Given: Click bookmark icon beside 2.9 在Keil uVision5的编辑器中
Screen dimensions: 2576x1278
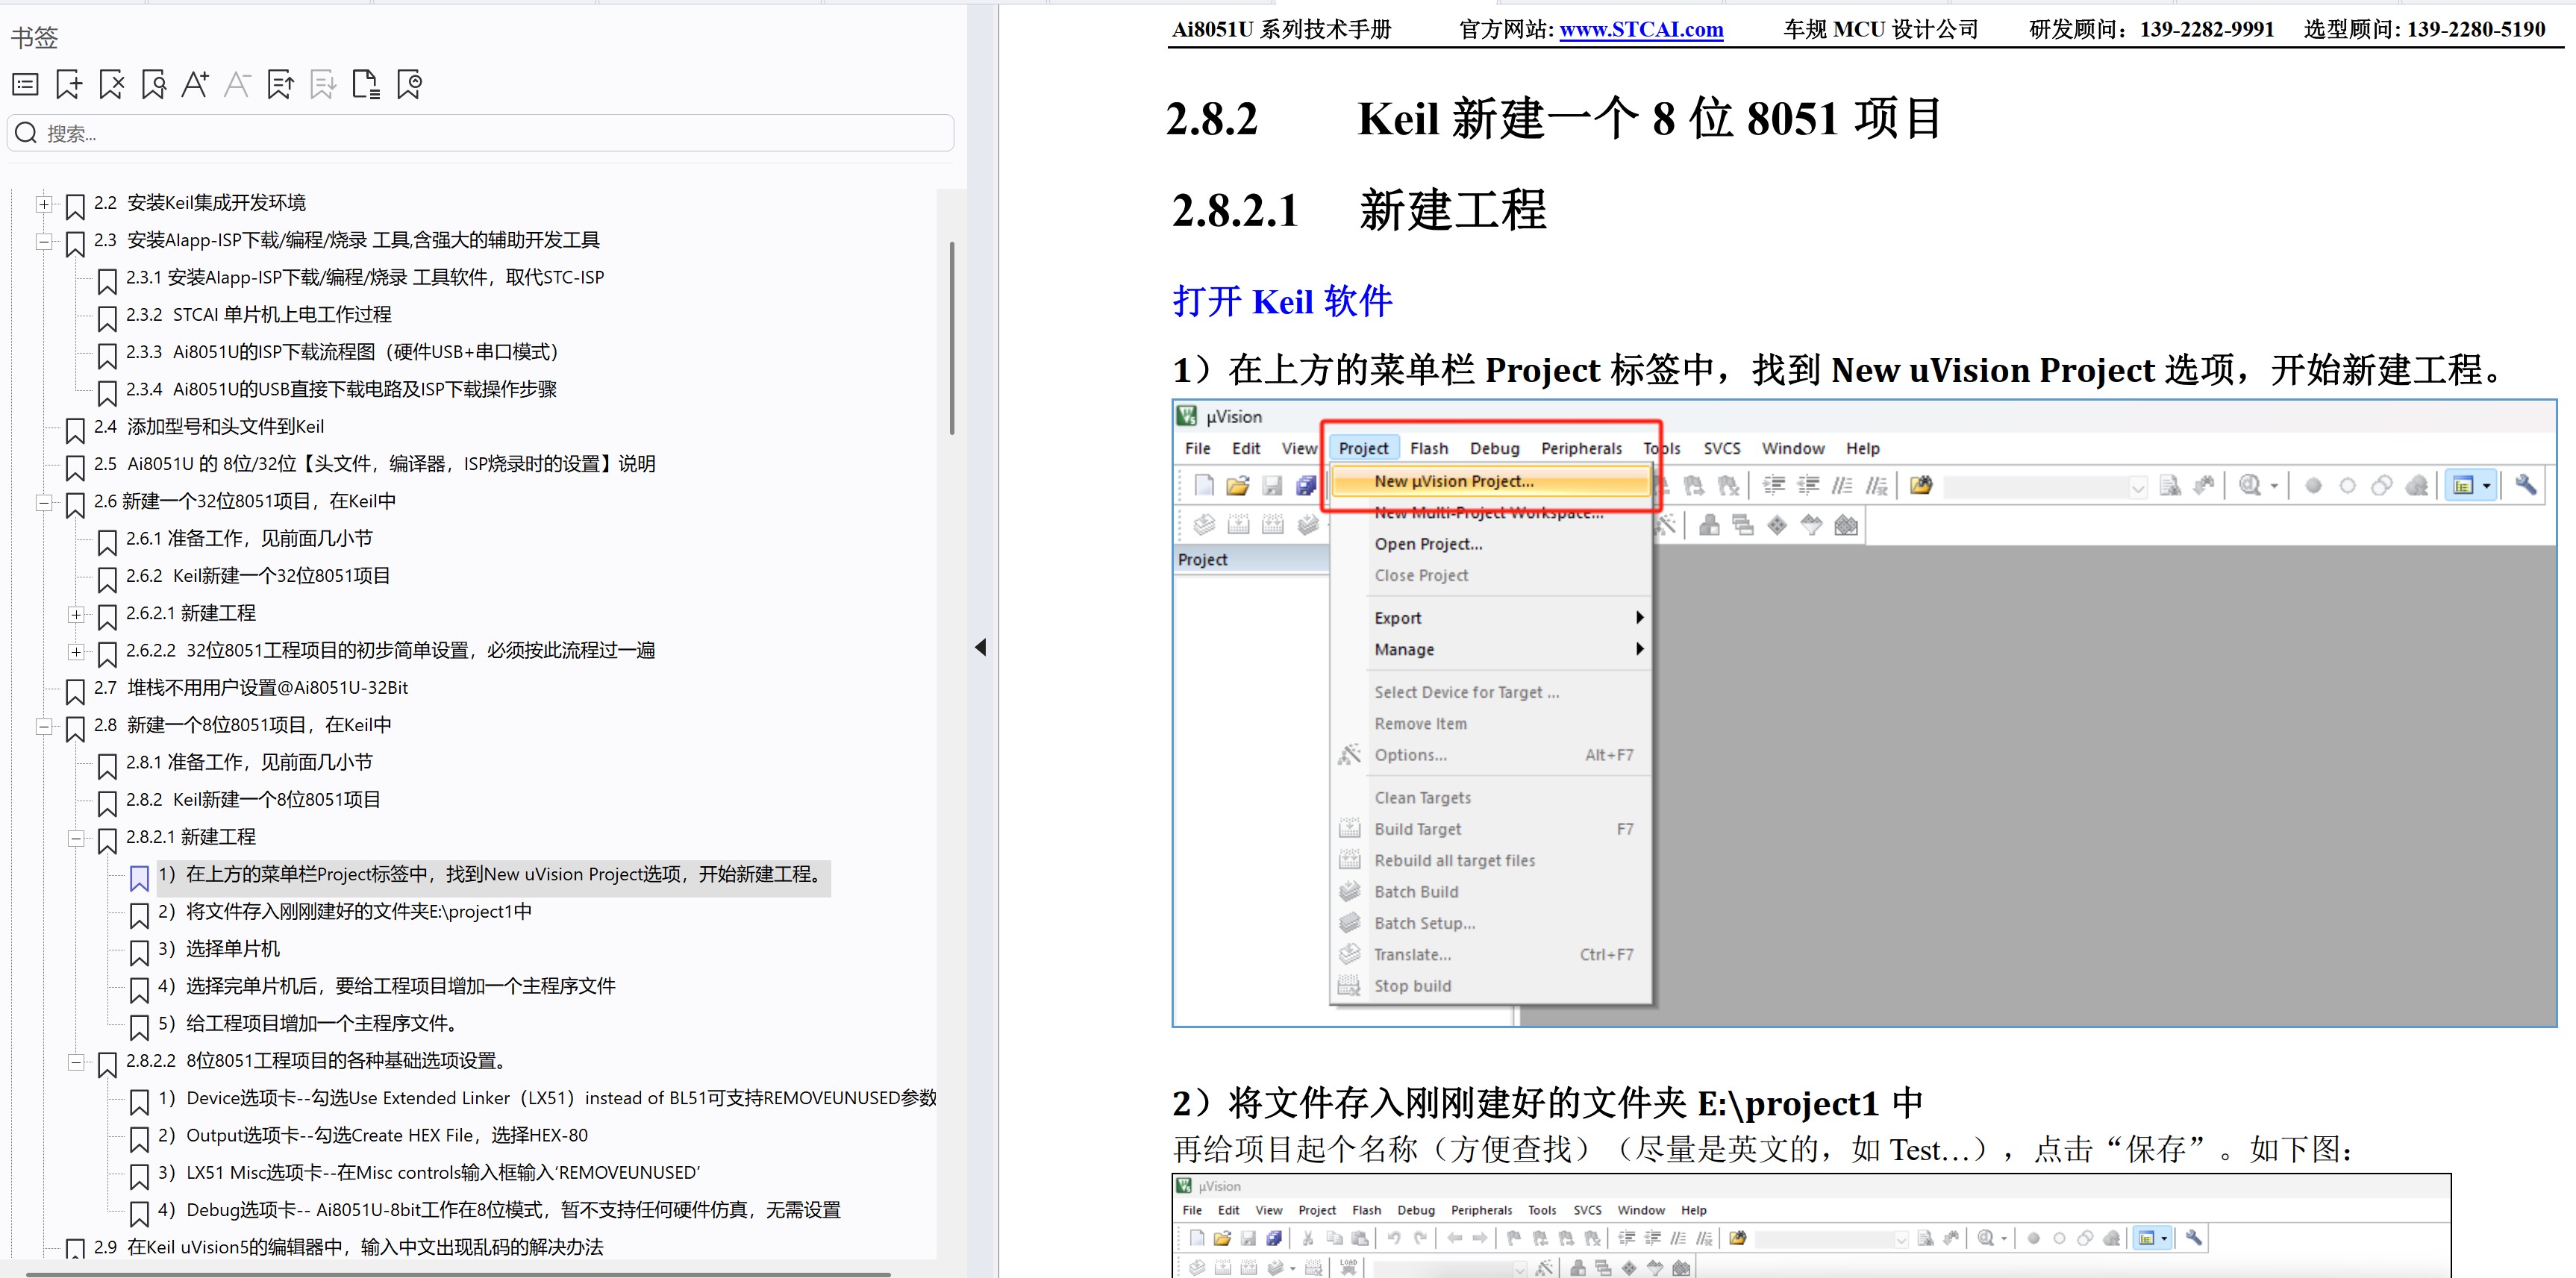Looking at the screenshot, I should click(75, 1249).
